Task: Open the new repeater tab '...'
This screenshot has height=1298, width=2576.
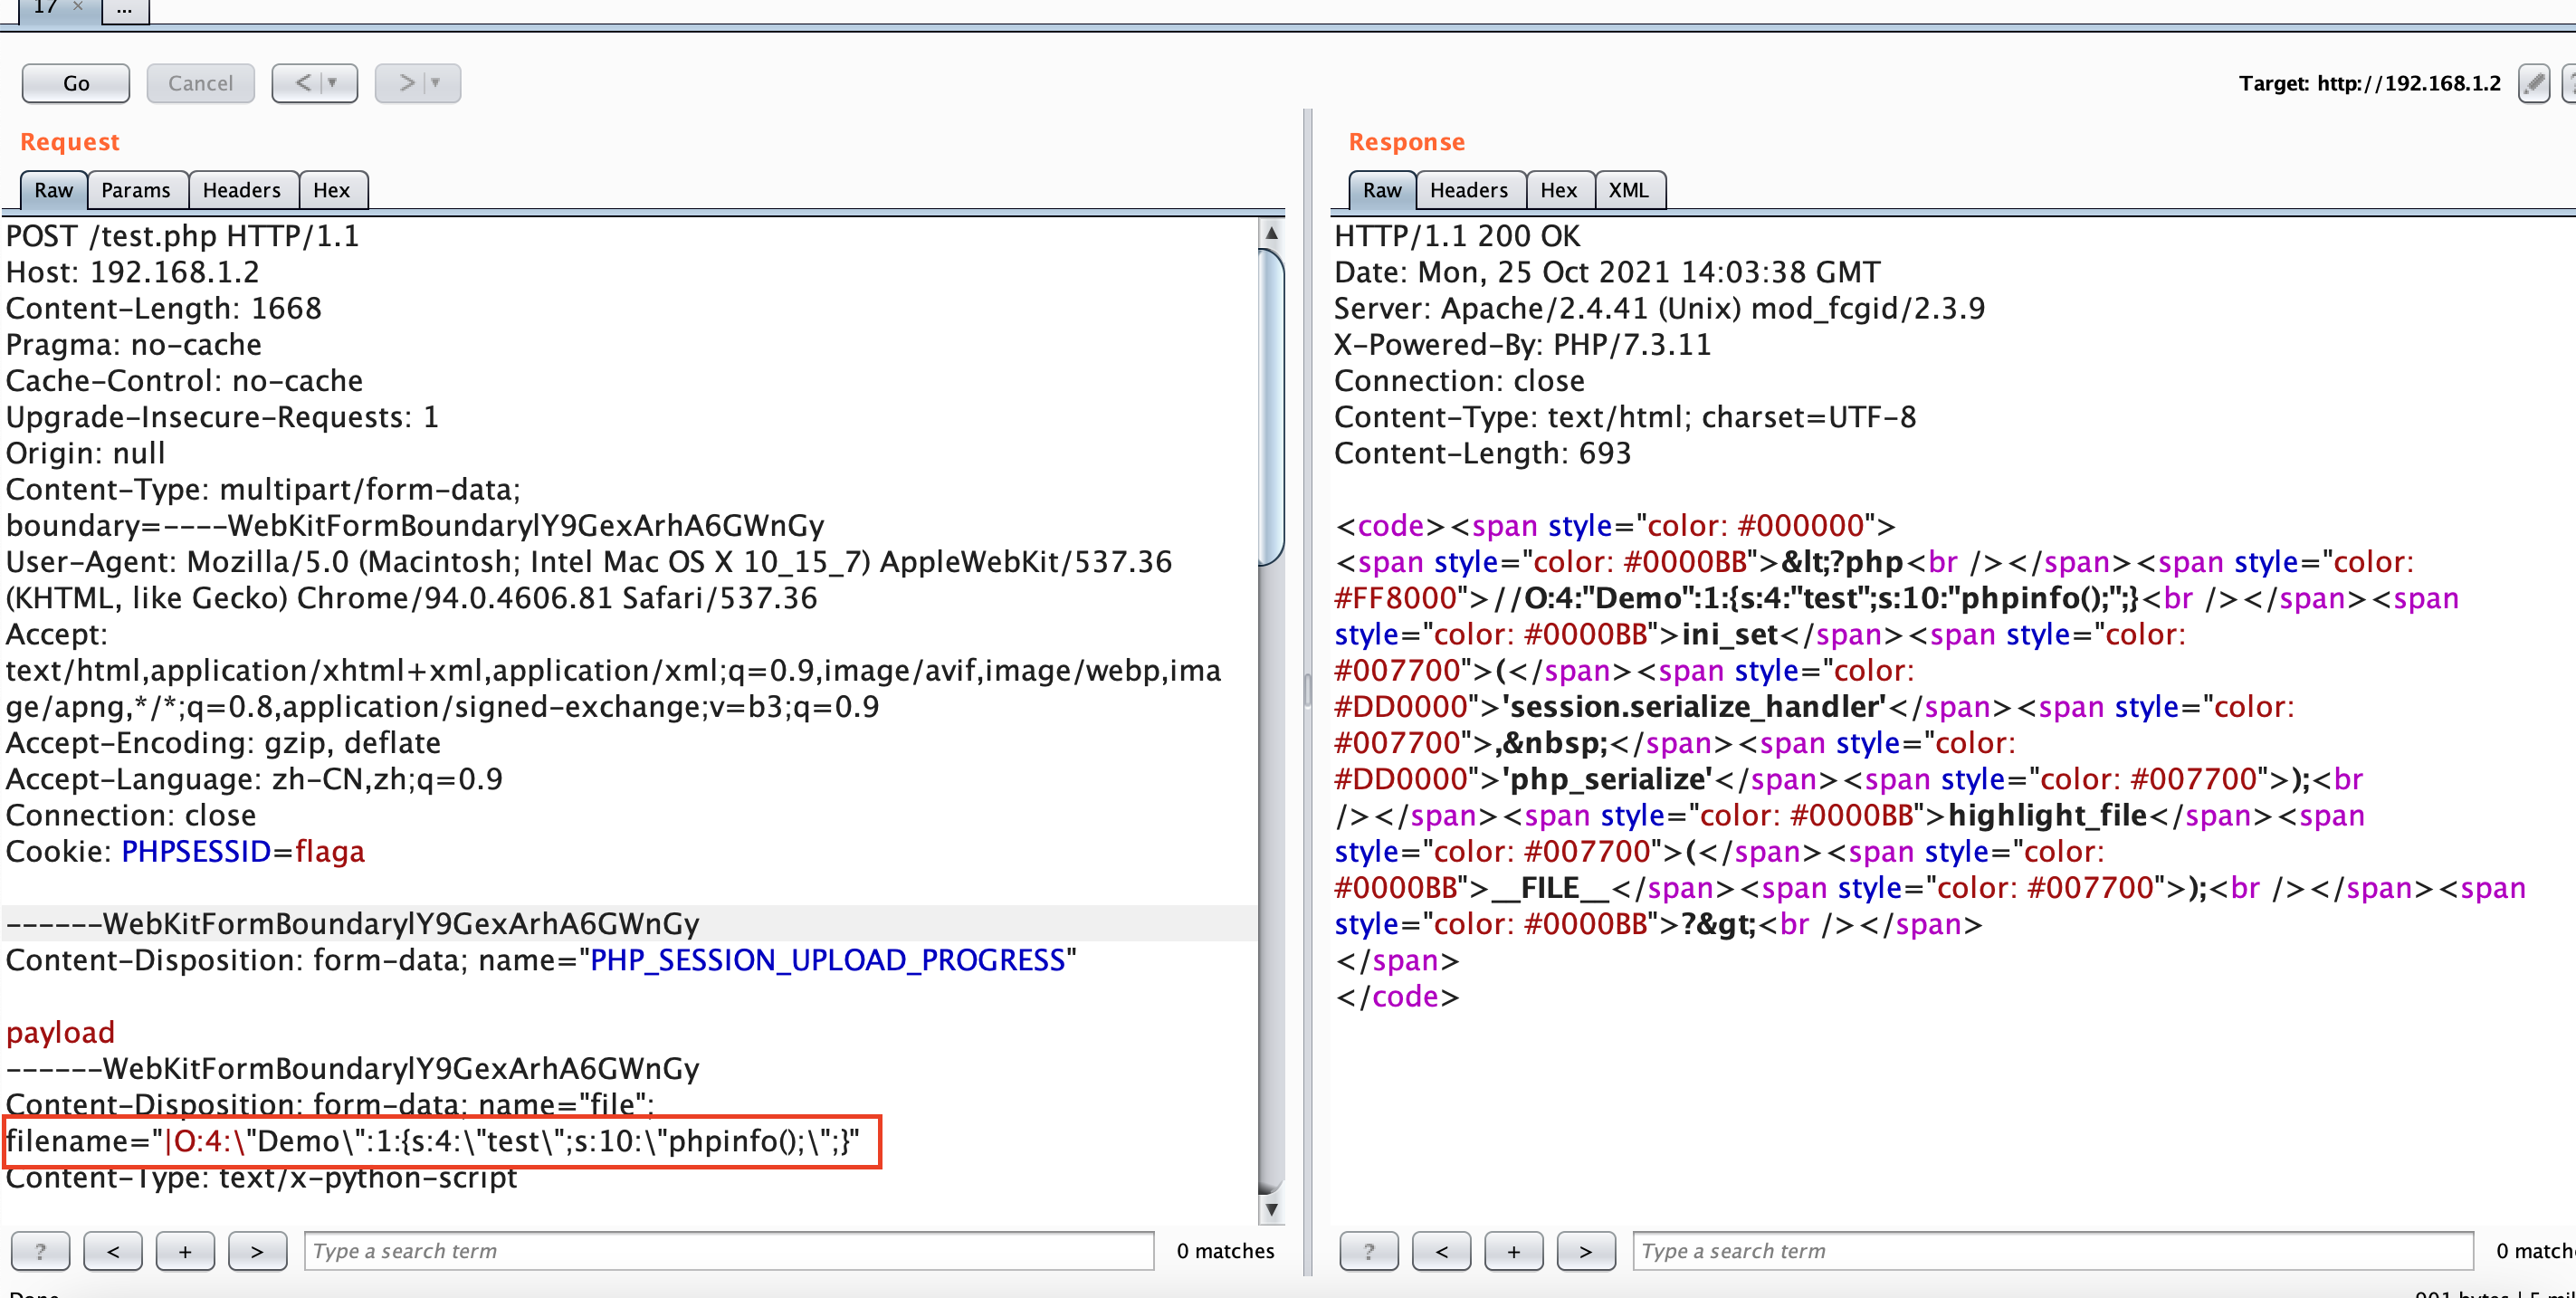Action: point(124,10)
